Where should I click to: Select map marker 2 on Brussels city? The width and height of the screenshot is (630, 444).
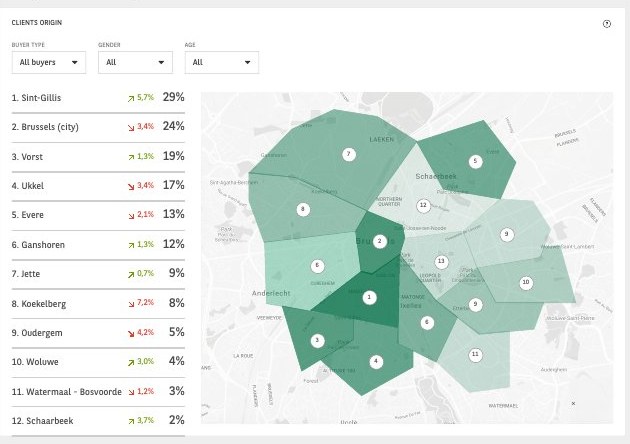tap(379, 241)
